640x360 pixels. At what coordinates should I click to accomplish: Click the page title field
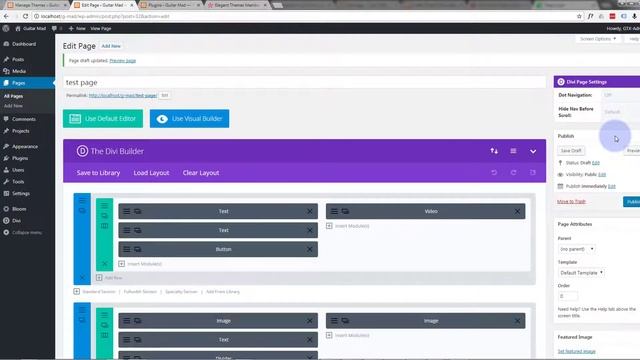(304, 82)
